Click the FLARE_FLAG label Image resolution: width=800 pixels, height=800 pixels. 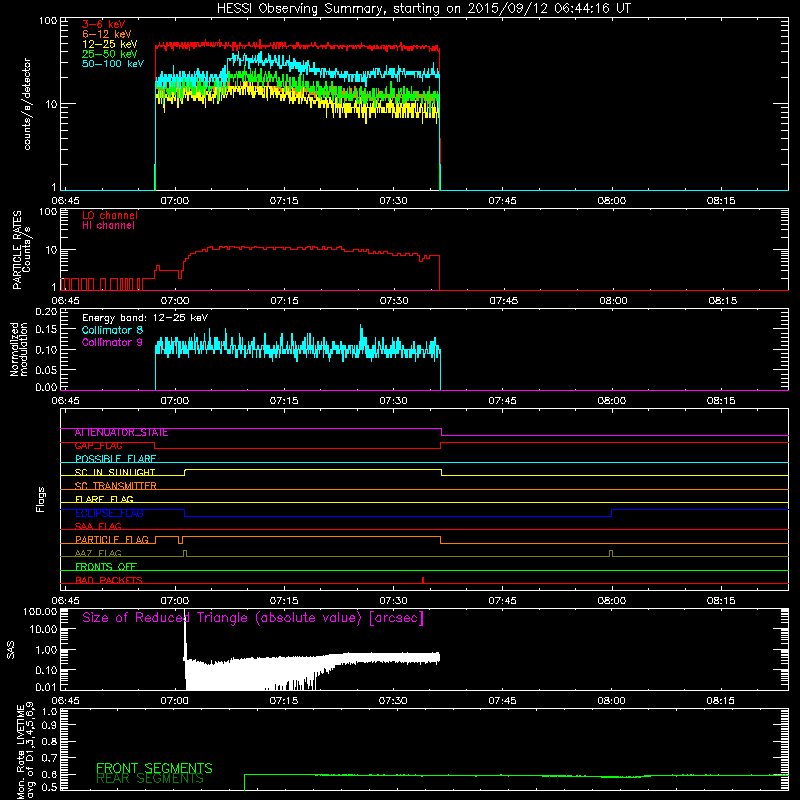tap(104, 499)
